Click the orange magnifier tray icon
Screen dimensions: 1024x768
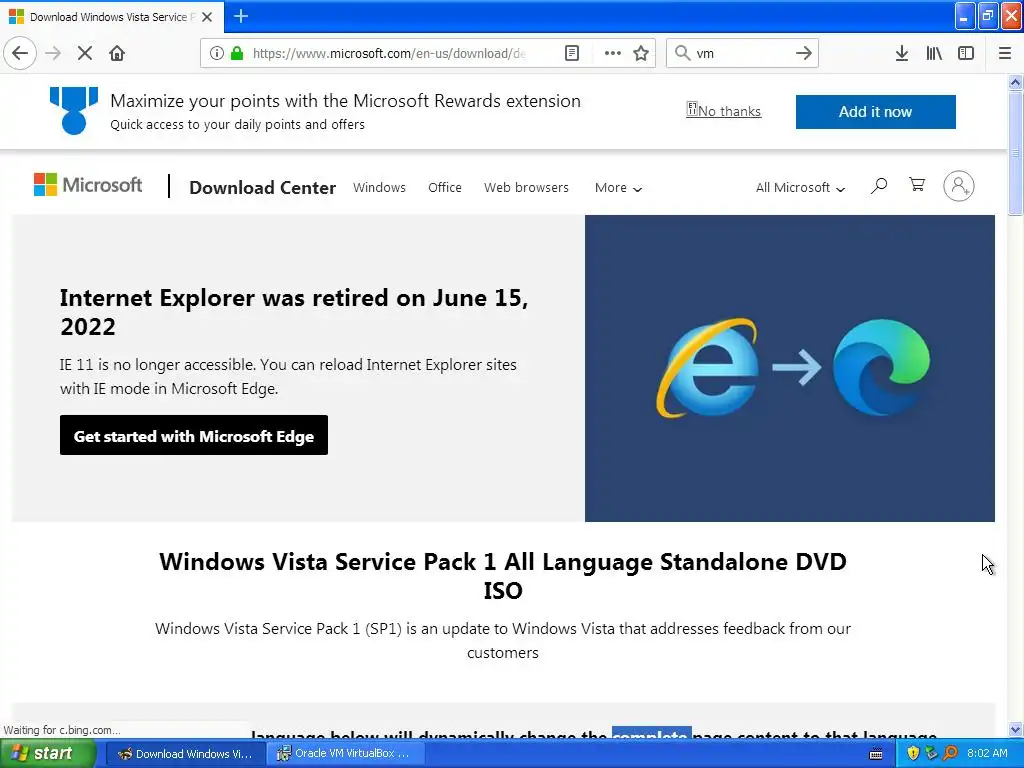point(951,754)
